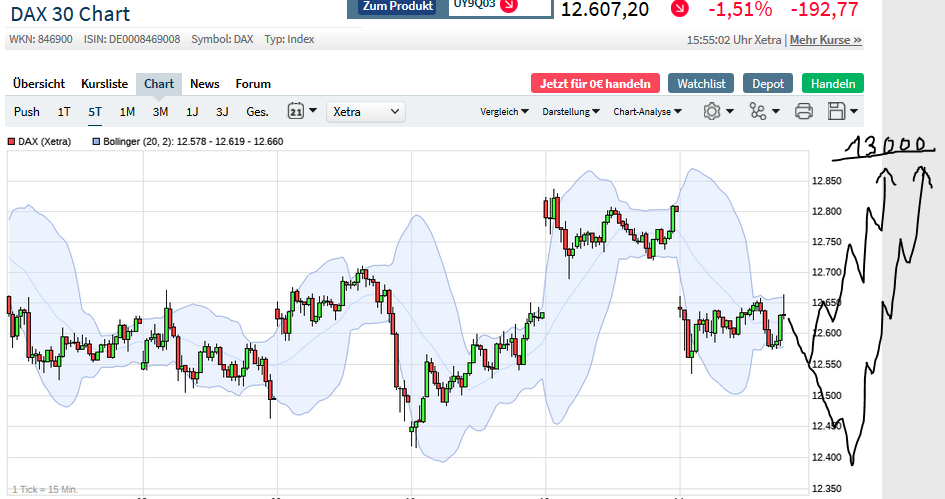The width and height of the screenshot is (945, 499).
Task: Toggle the Bollinger legend marker
Action: 96,142
